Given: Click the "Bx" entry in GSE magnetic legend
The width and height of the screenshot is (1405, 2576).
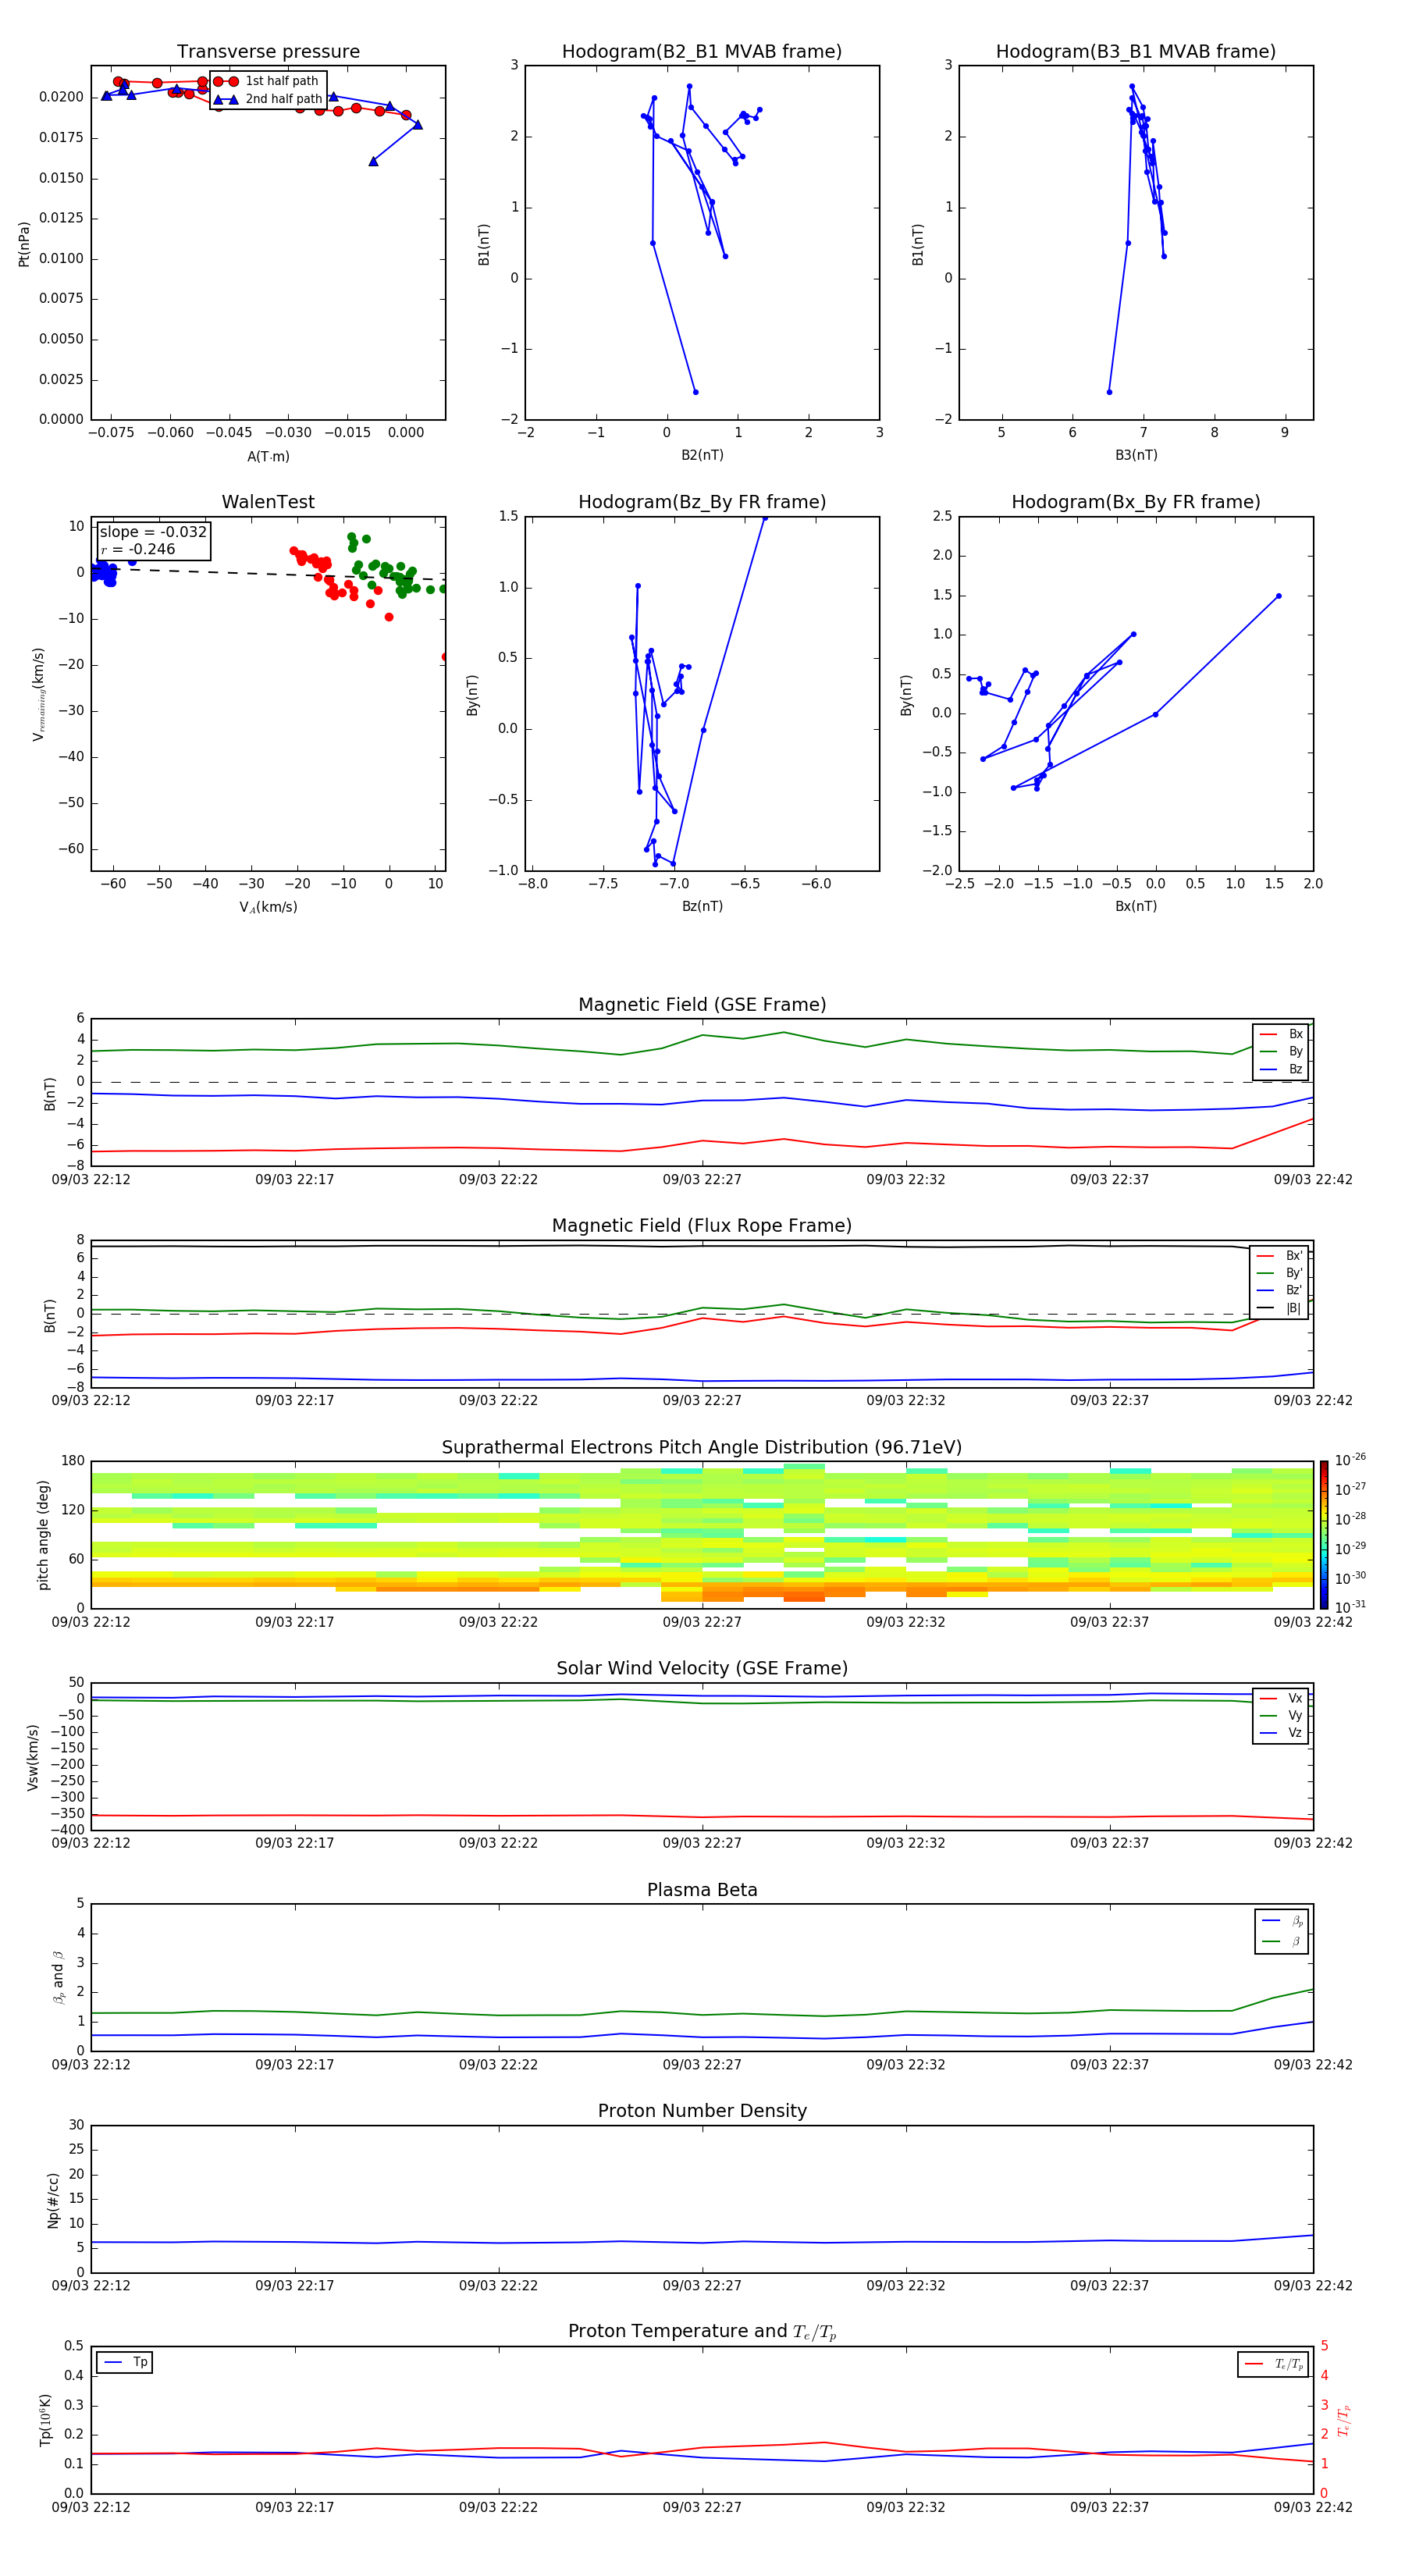Looking at the screenshot, I should [1281, 1034].
